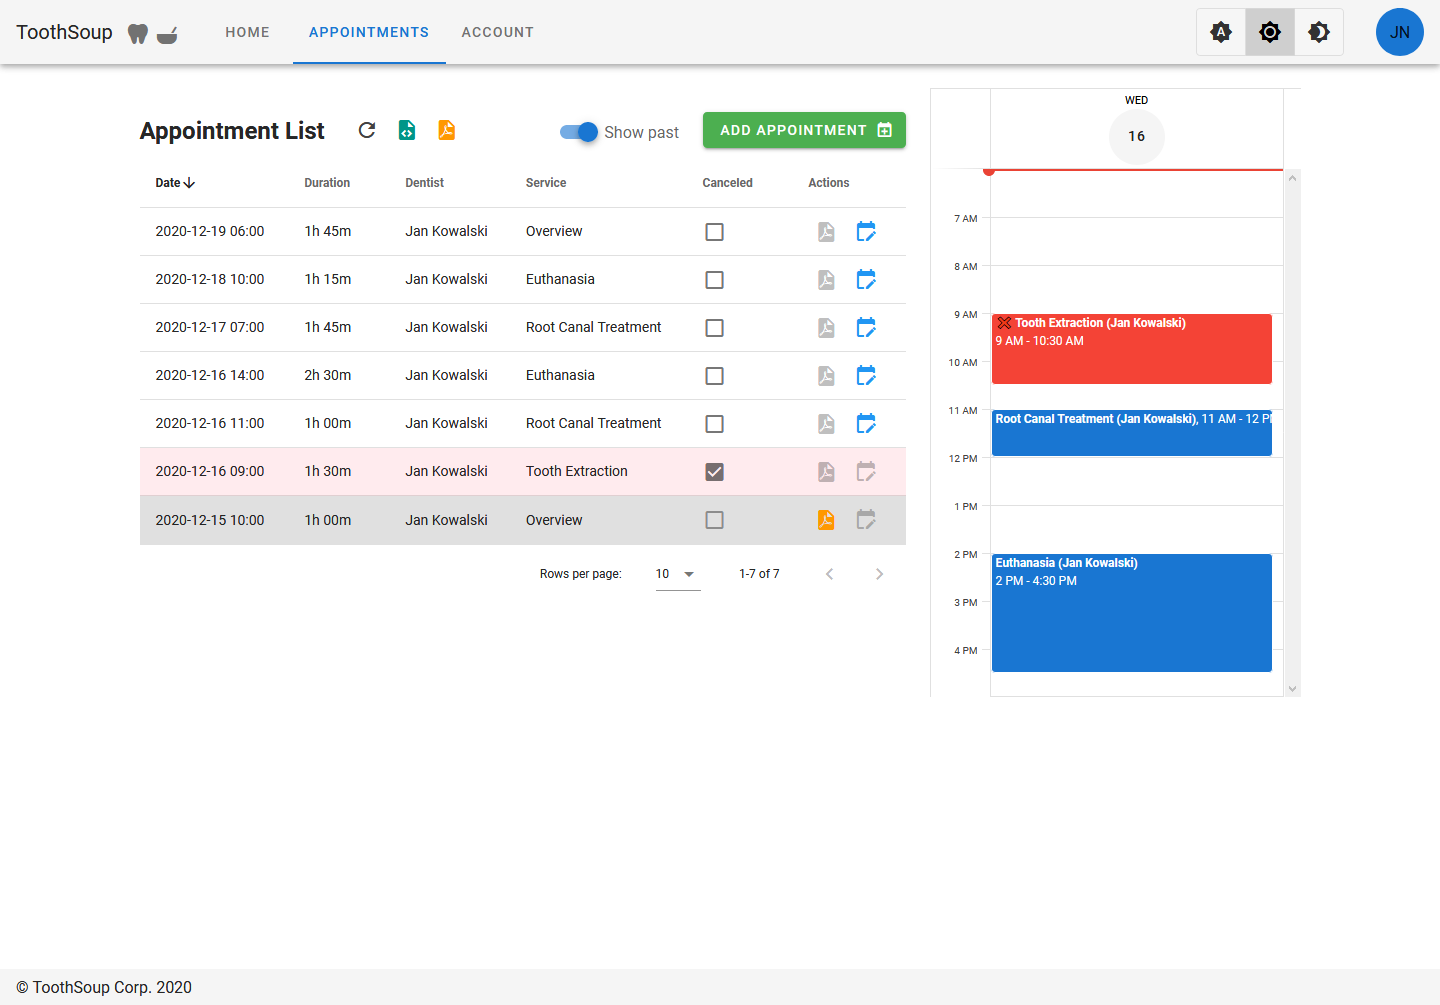Download PDF for 2020-12-16 14:00 appointment

[826, 376]
